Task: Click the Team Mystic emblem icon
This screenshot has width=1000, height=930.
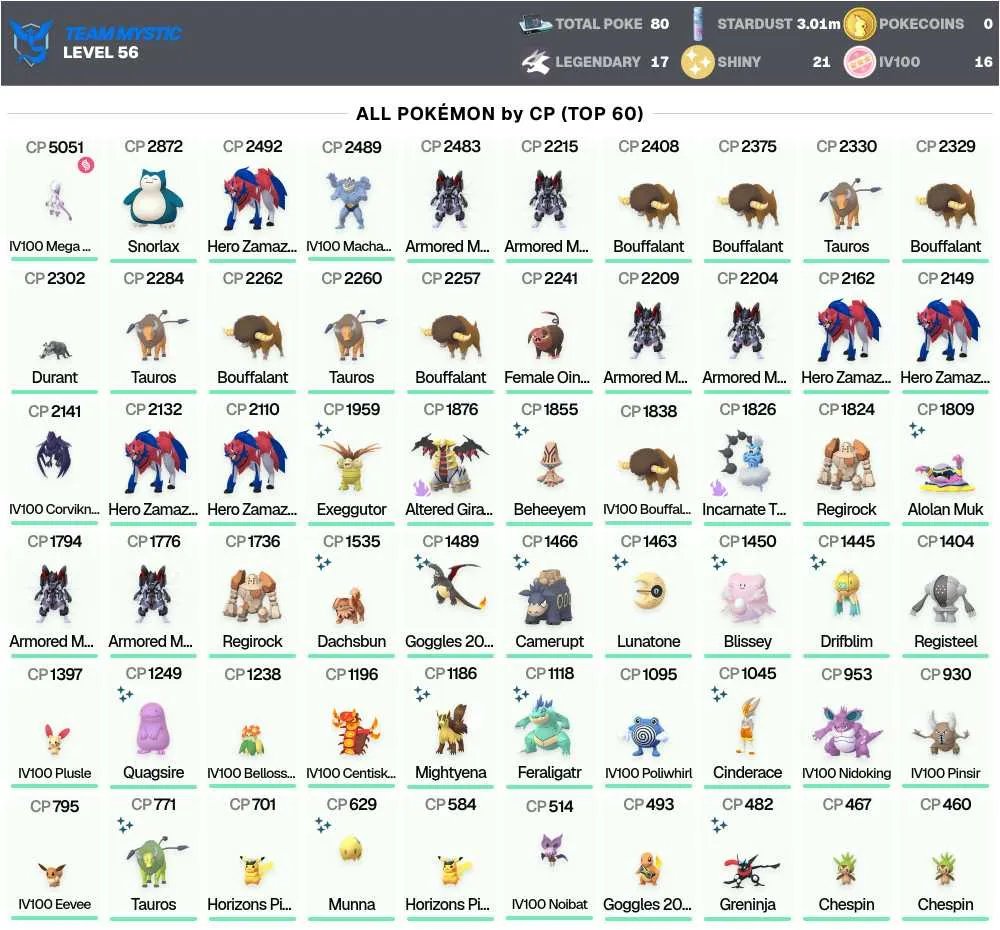Action: pos(31,42)
